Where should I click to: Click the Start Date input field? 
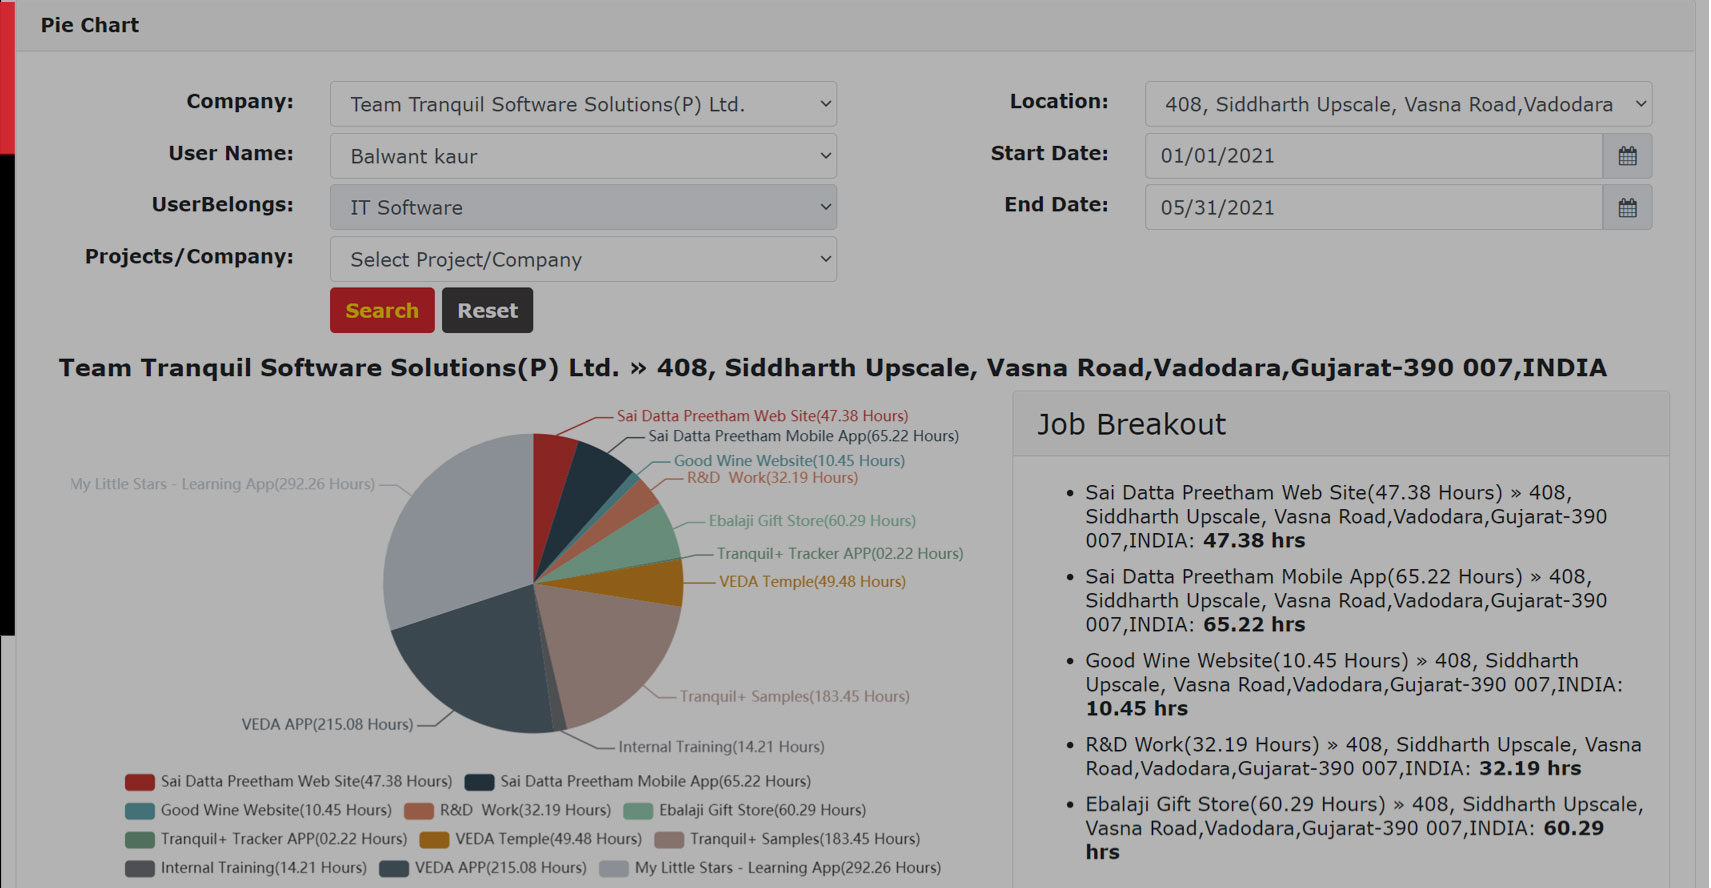1373,156
